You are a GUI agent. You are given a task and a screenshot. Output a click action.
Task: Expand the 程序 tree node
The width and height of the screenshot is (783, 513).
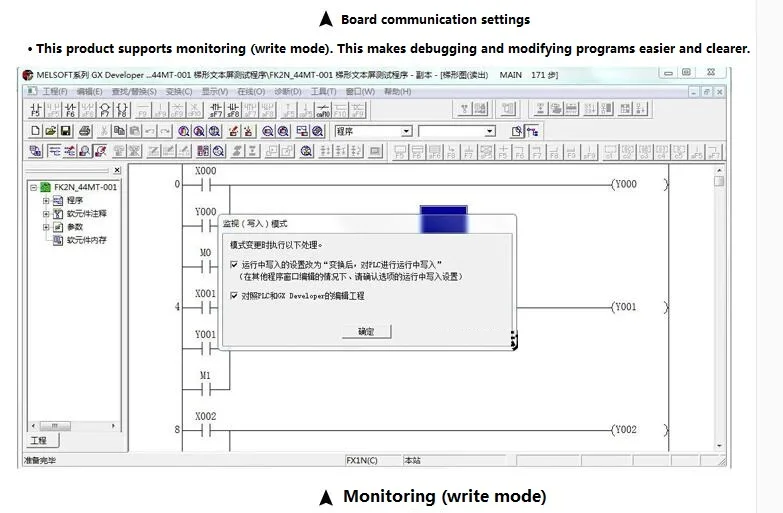46,201
